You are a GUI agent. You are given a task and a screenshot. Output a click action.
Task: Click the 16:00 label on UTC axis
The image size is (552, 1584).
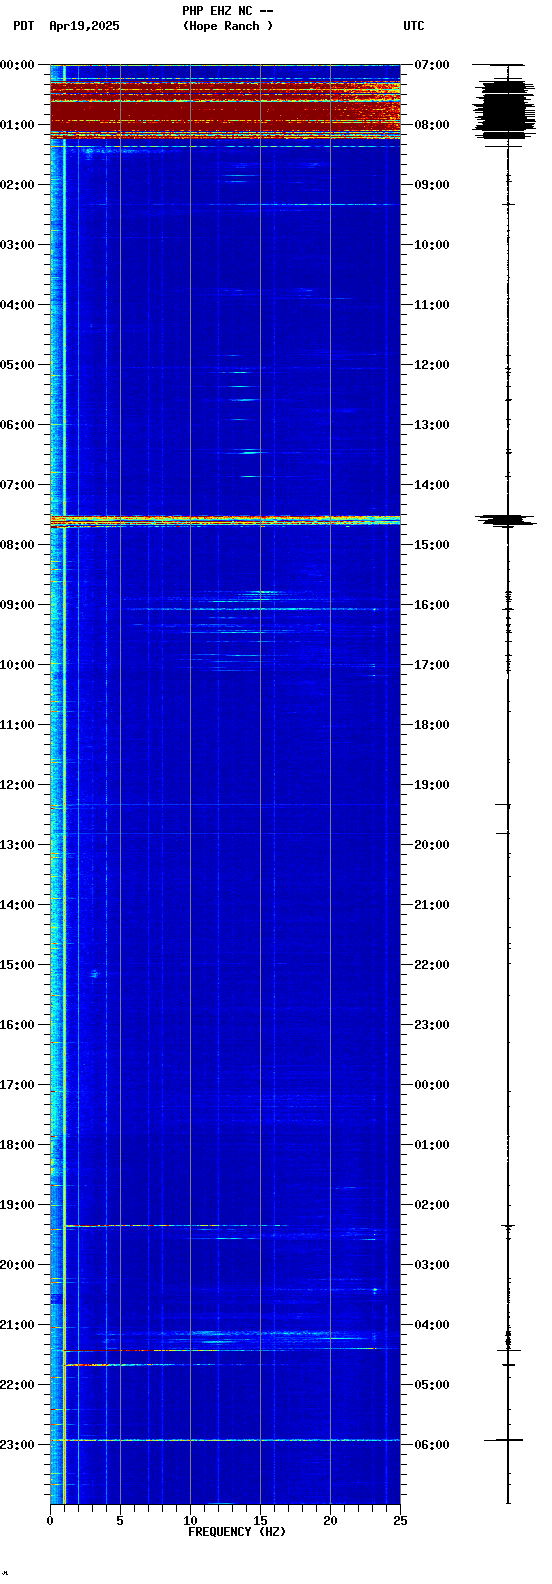[432, 605]
